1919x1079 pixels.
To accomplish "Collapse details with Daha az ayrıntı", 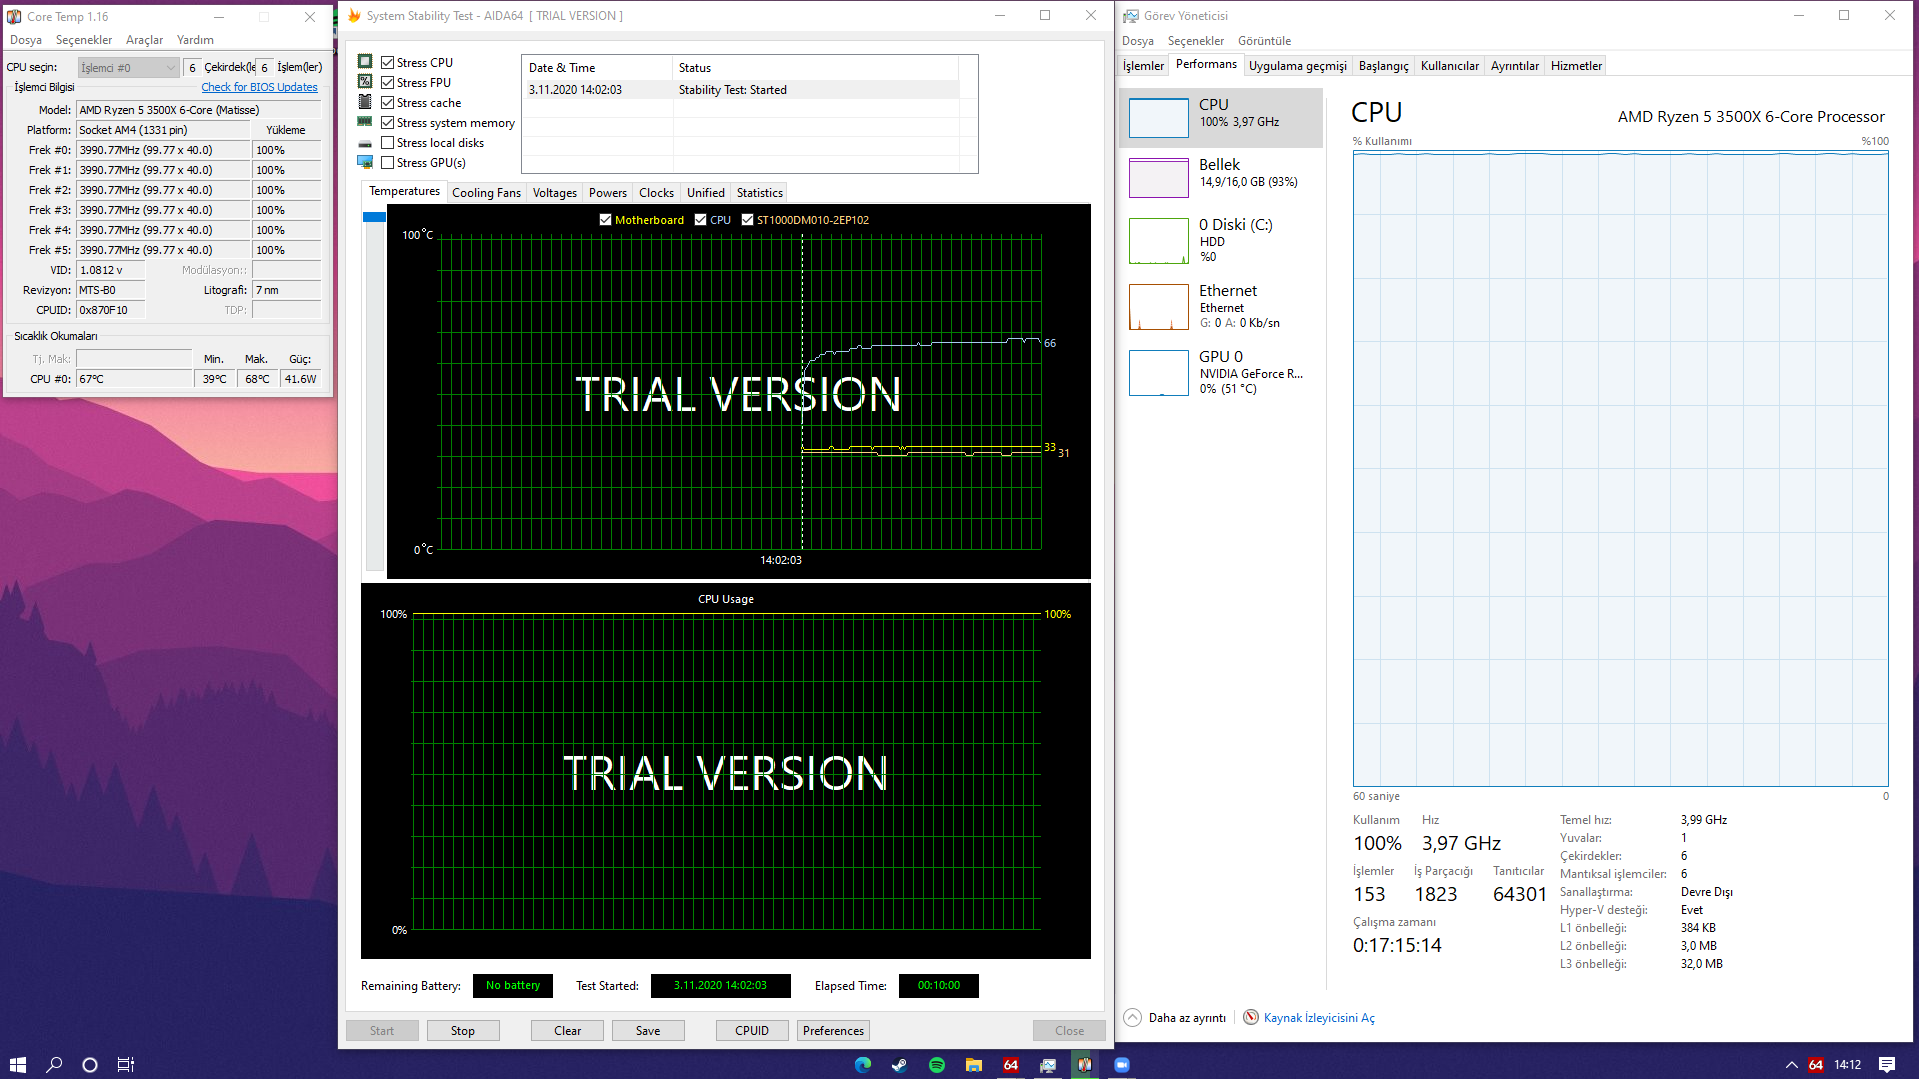I will [1186, 1018].
